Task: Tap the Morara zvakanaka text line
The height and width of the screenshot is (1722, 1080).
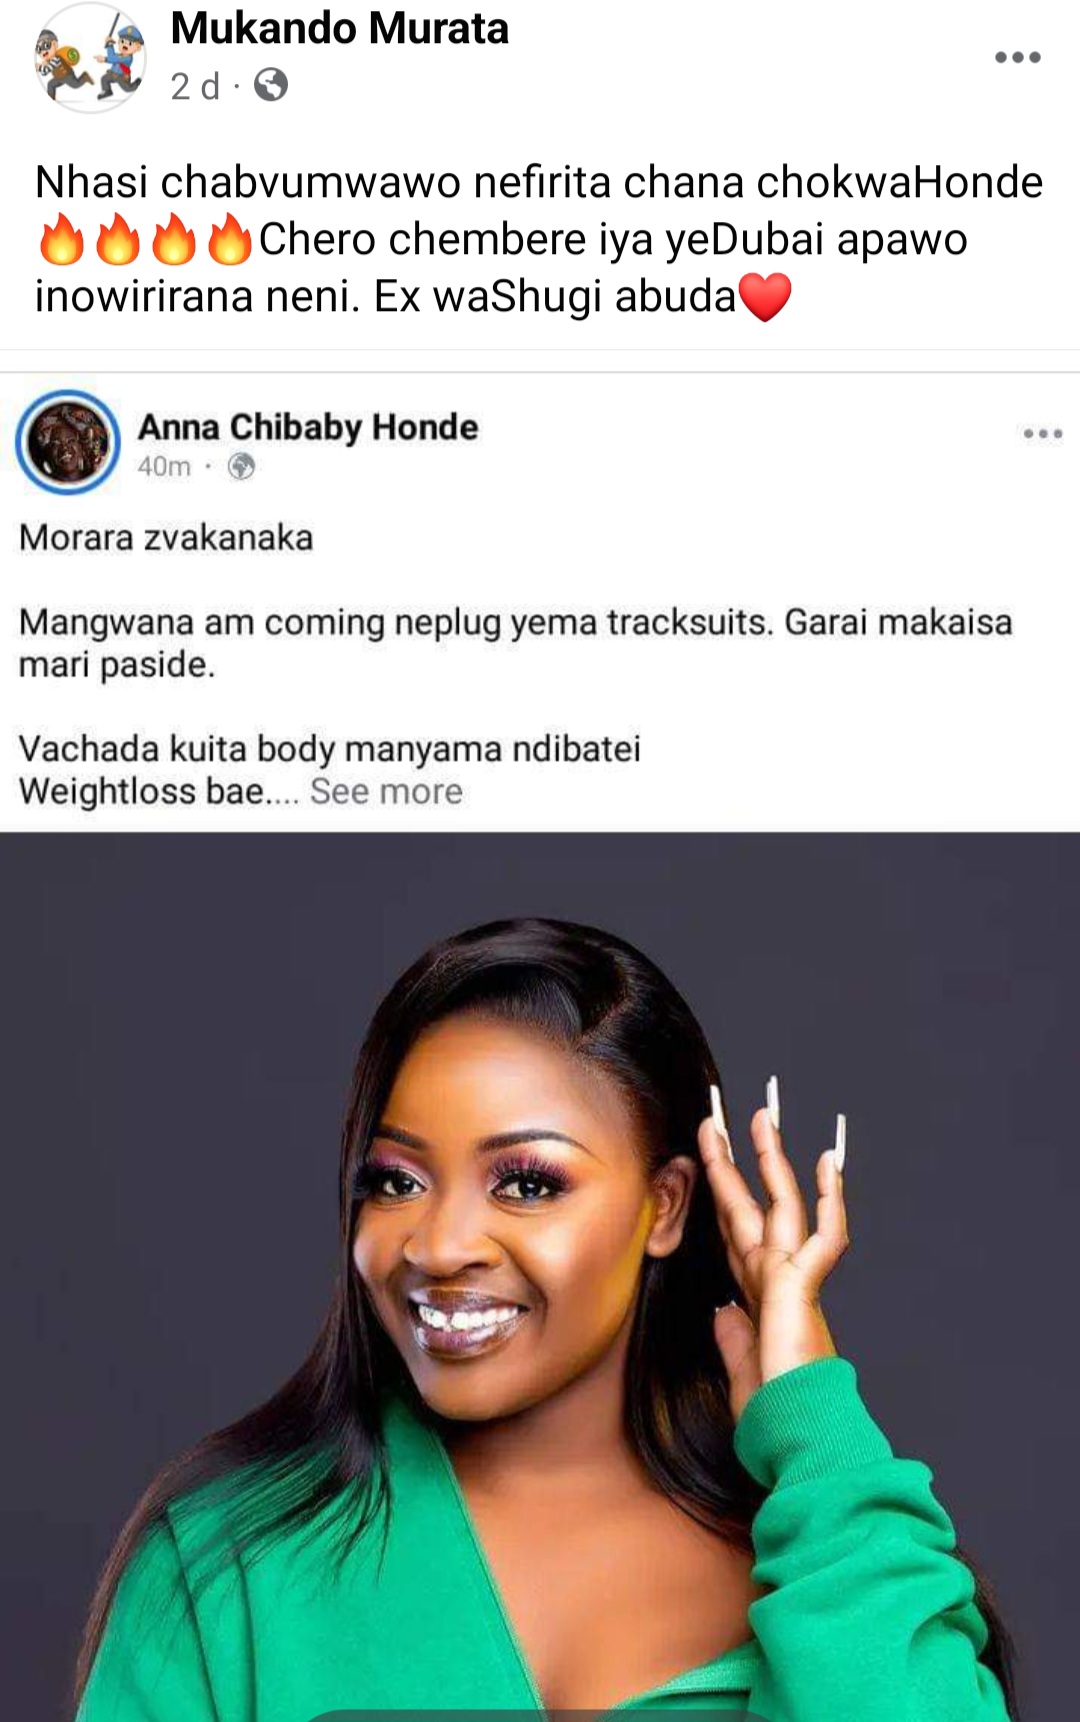Action: pyautogui.click(x=166, y=538)
